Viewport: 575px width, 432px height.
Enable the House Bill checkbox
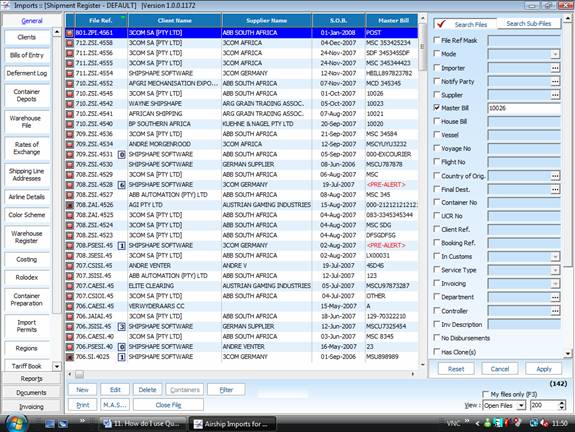point(436,121)
